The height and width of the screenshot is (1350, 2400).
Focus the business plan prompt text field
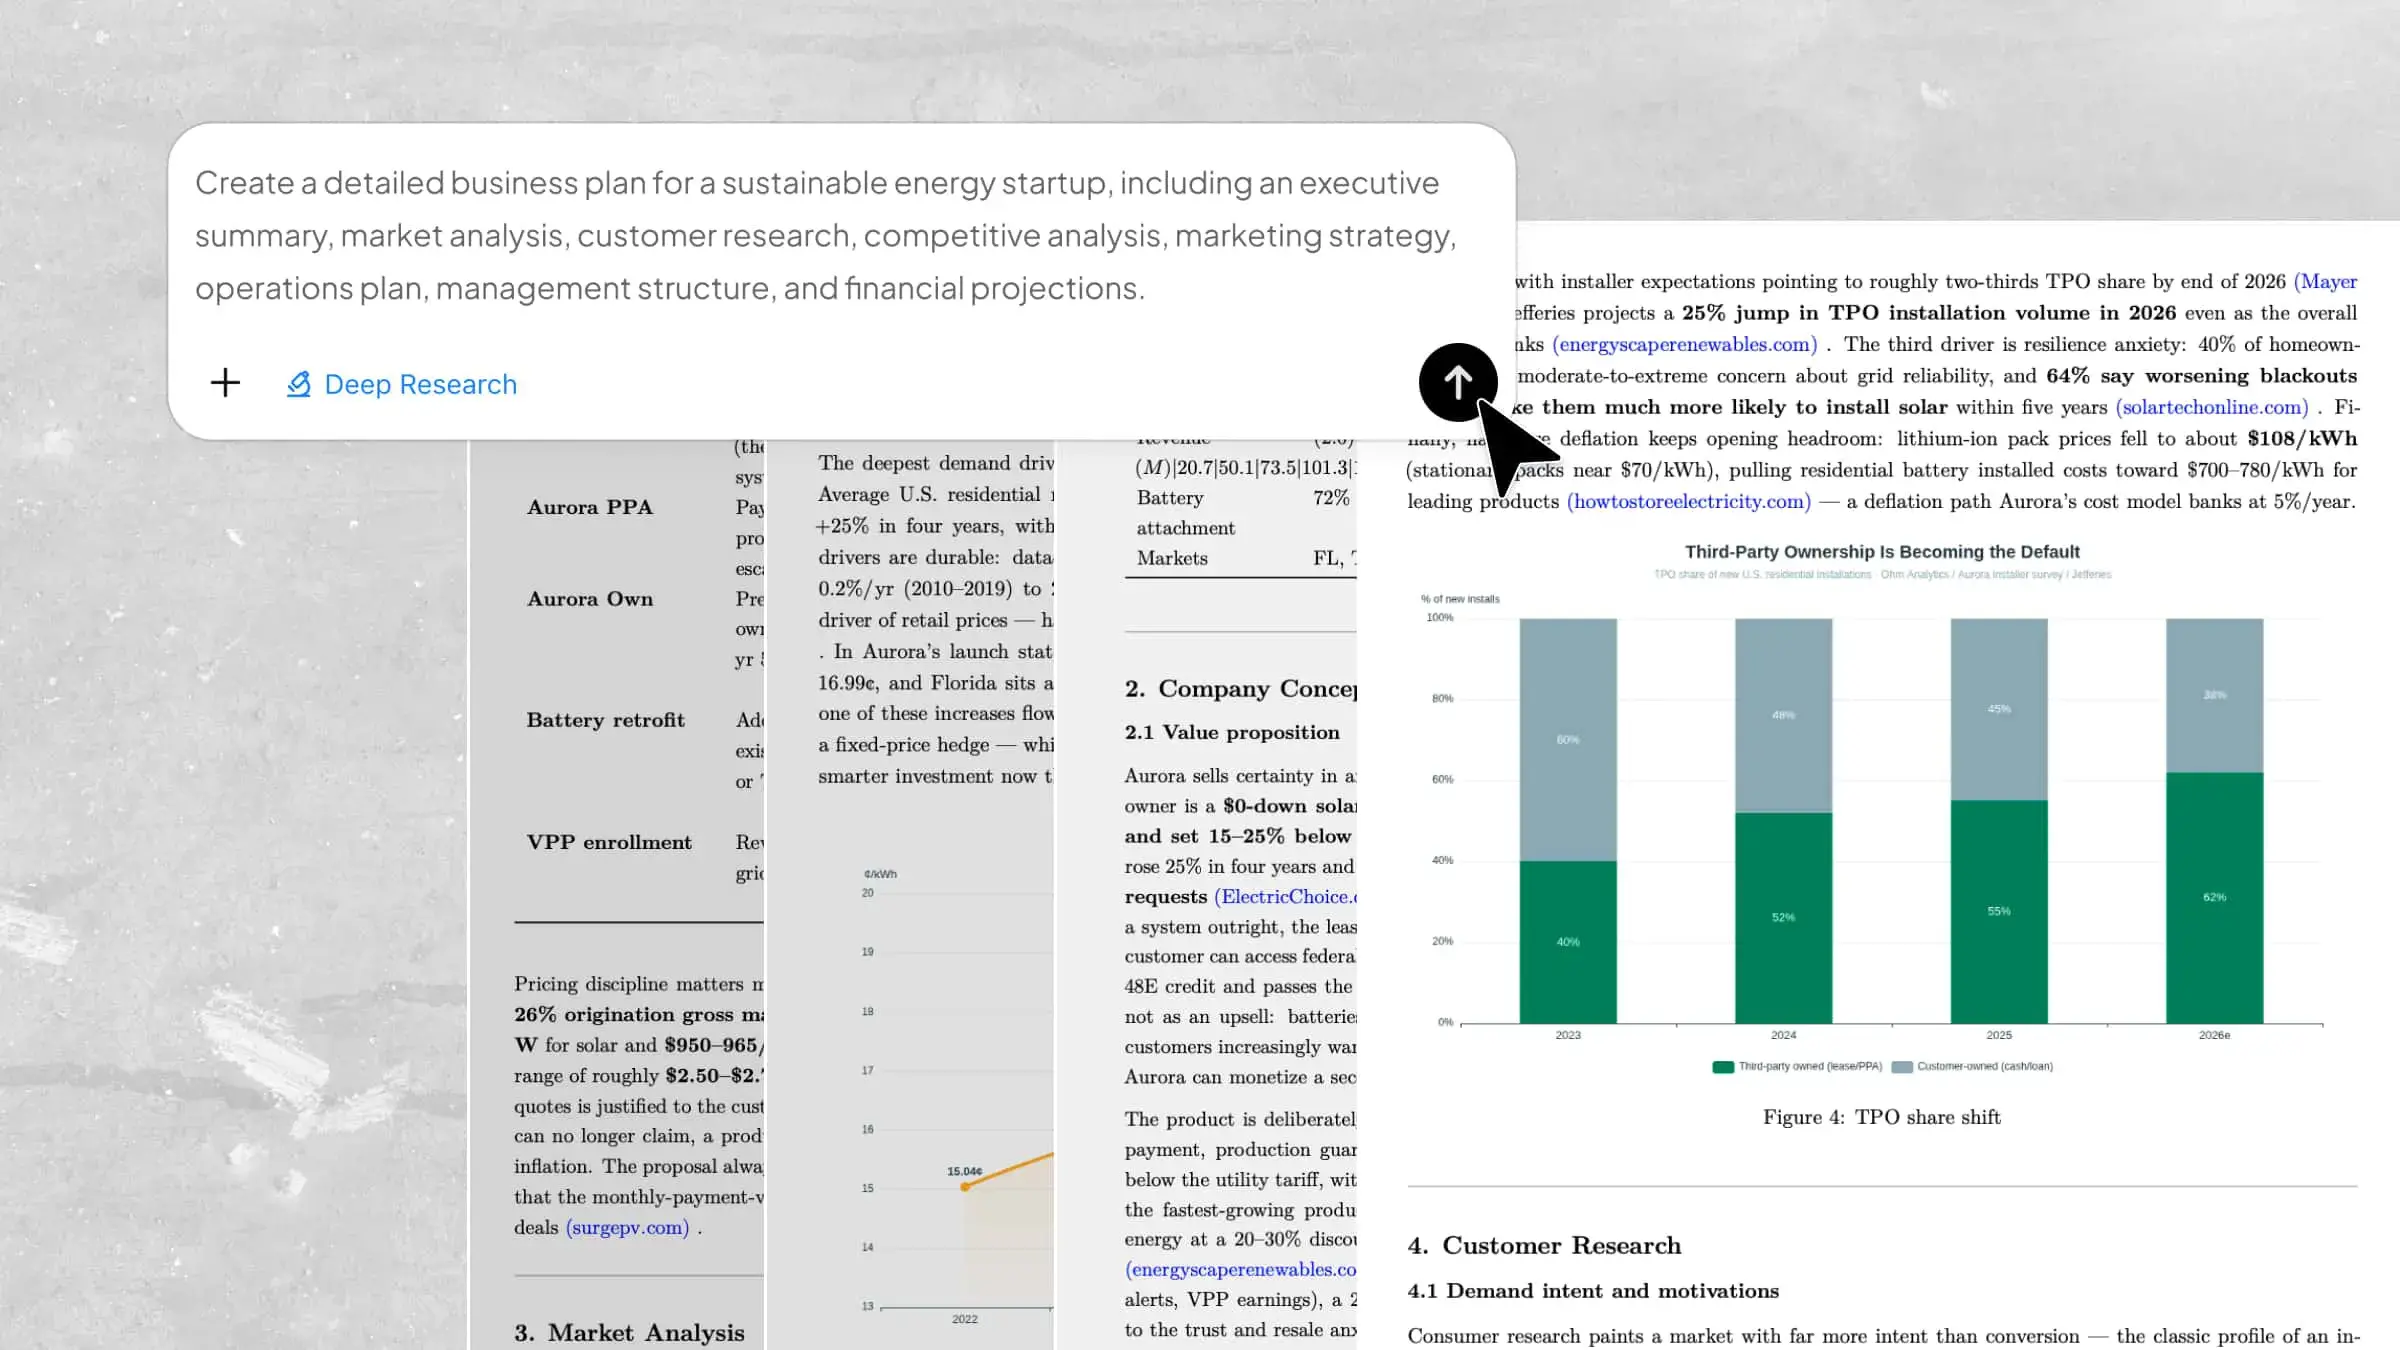coord(826,235)
